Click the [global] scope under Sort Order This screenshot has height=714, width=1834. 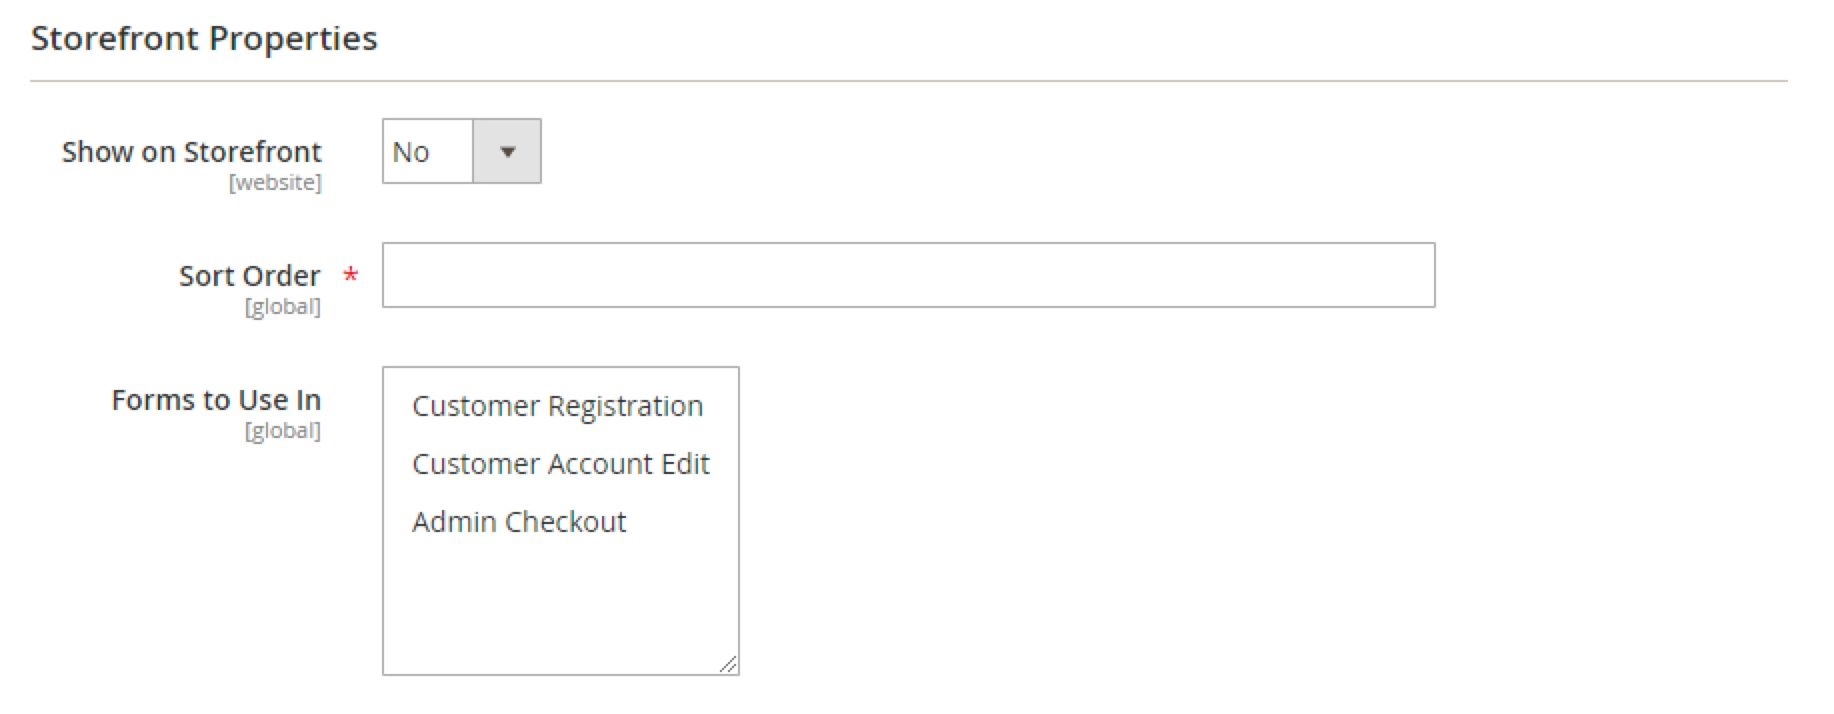point(283,307)
